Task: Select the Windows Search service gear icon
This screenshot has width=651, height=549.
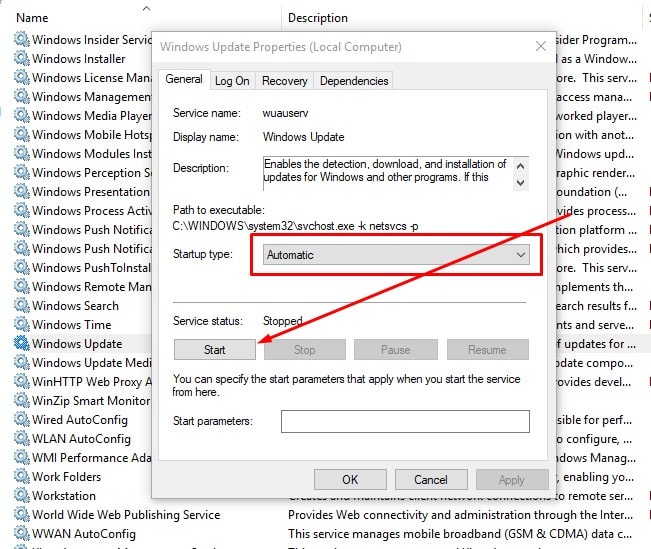Action: click(x=21, y=306)
